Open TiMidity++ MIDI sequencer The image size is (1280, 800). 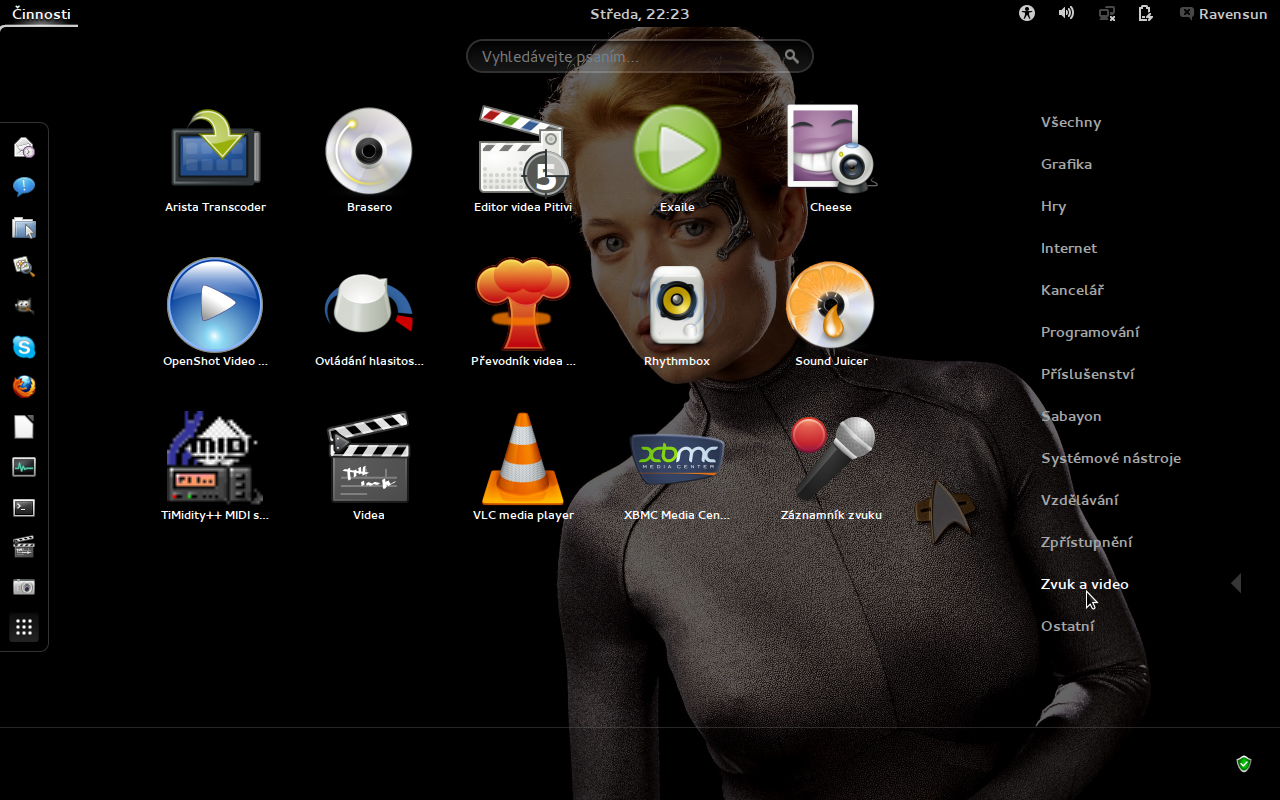coord(215,468)
